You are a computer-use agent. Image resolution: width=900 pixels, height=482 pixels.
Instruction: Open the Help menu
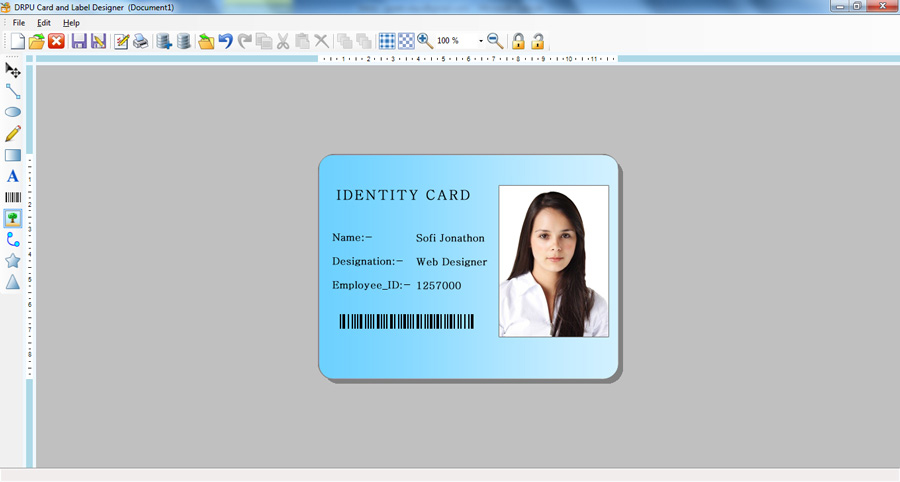pyautogui.click(x=71, y=23)
